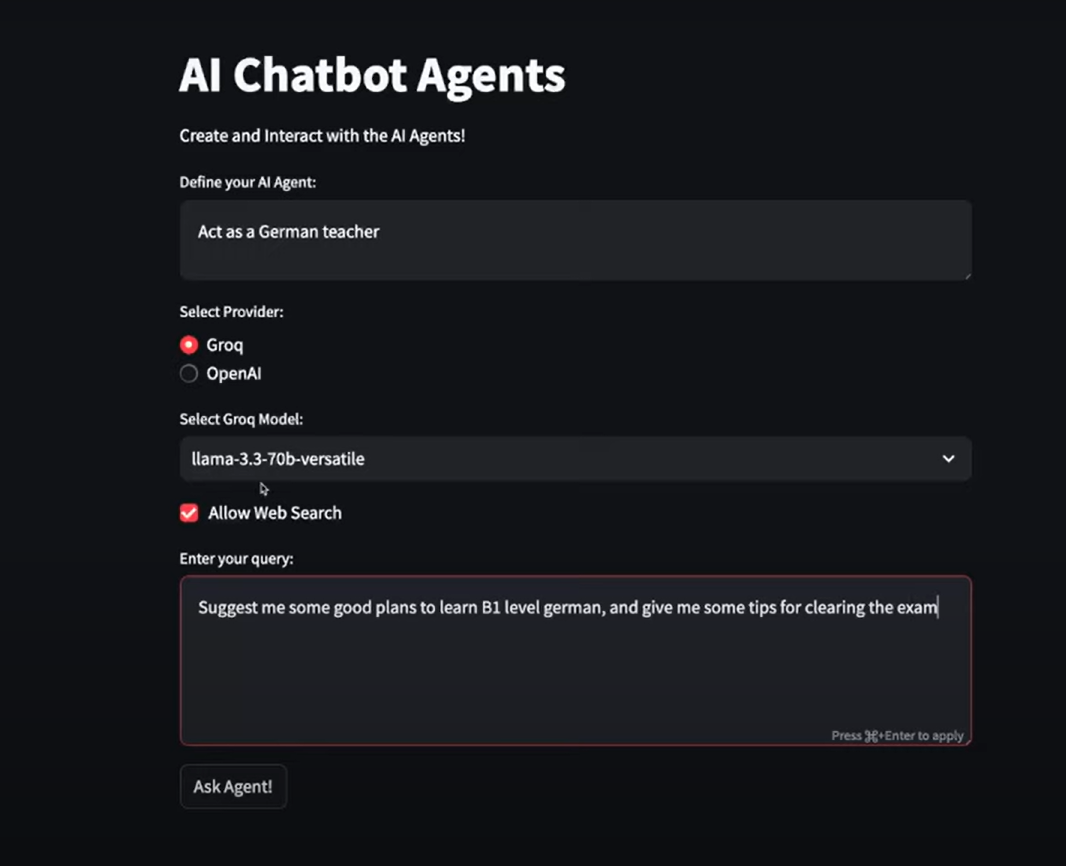This screenshot has width=1066, height=866.
Task: Click the 'Select Provider' label
Action: click(x=231, y=311)
